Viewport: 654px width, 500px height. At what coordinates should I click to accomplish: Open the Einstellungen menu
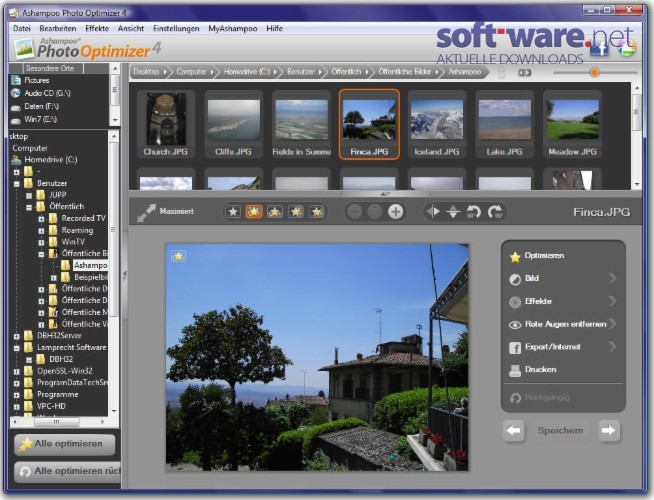click(176, 28)
